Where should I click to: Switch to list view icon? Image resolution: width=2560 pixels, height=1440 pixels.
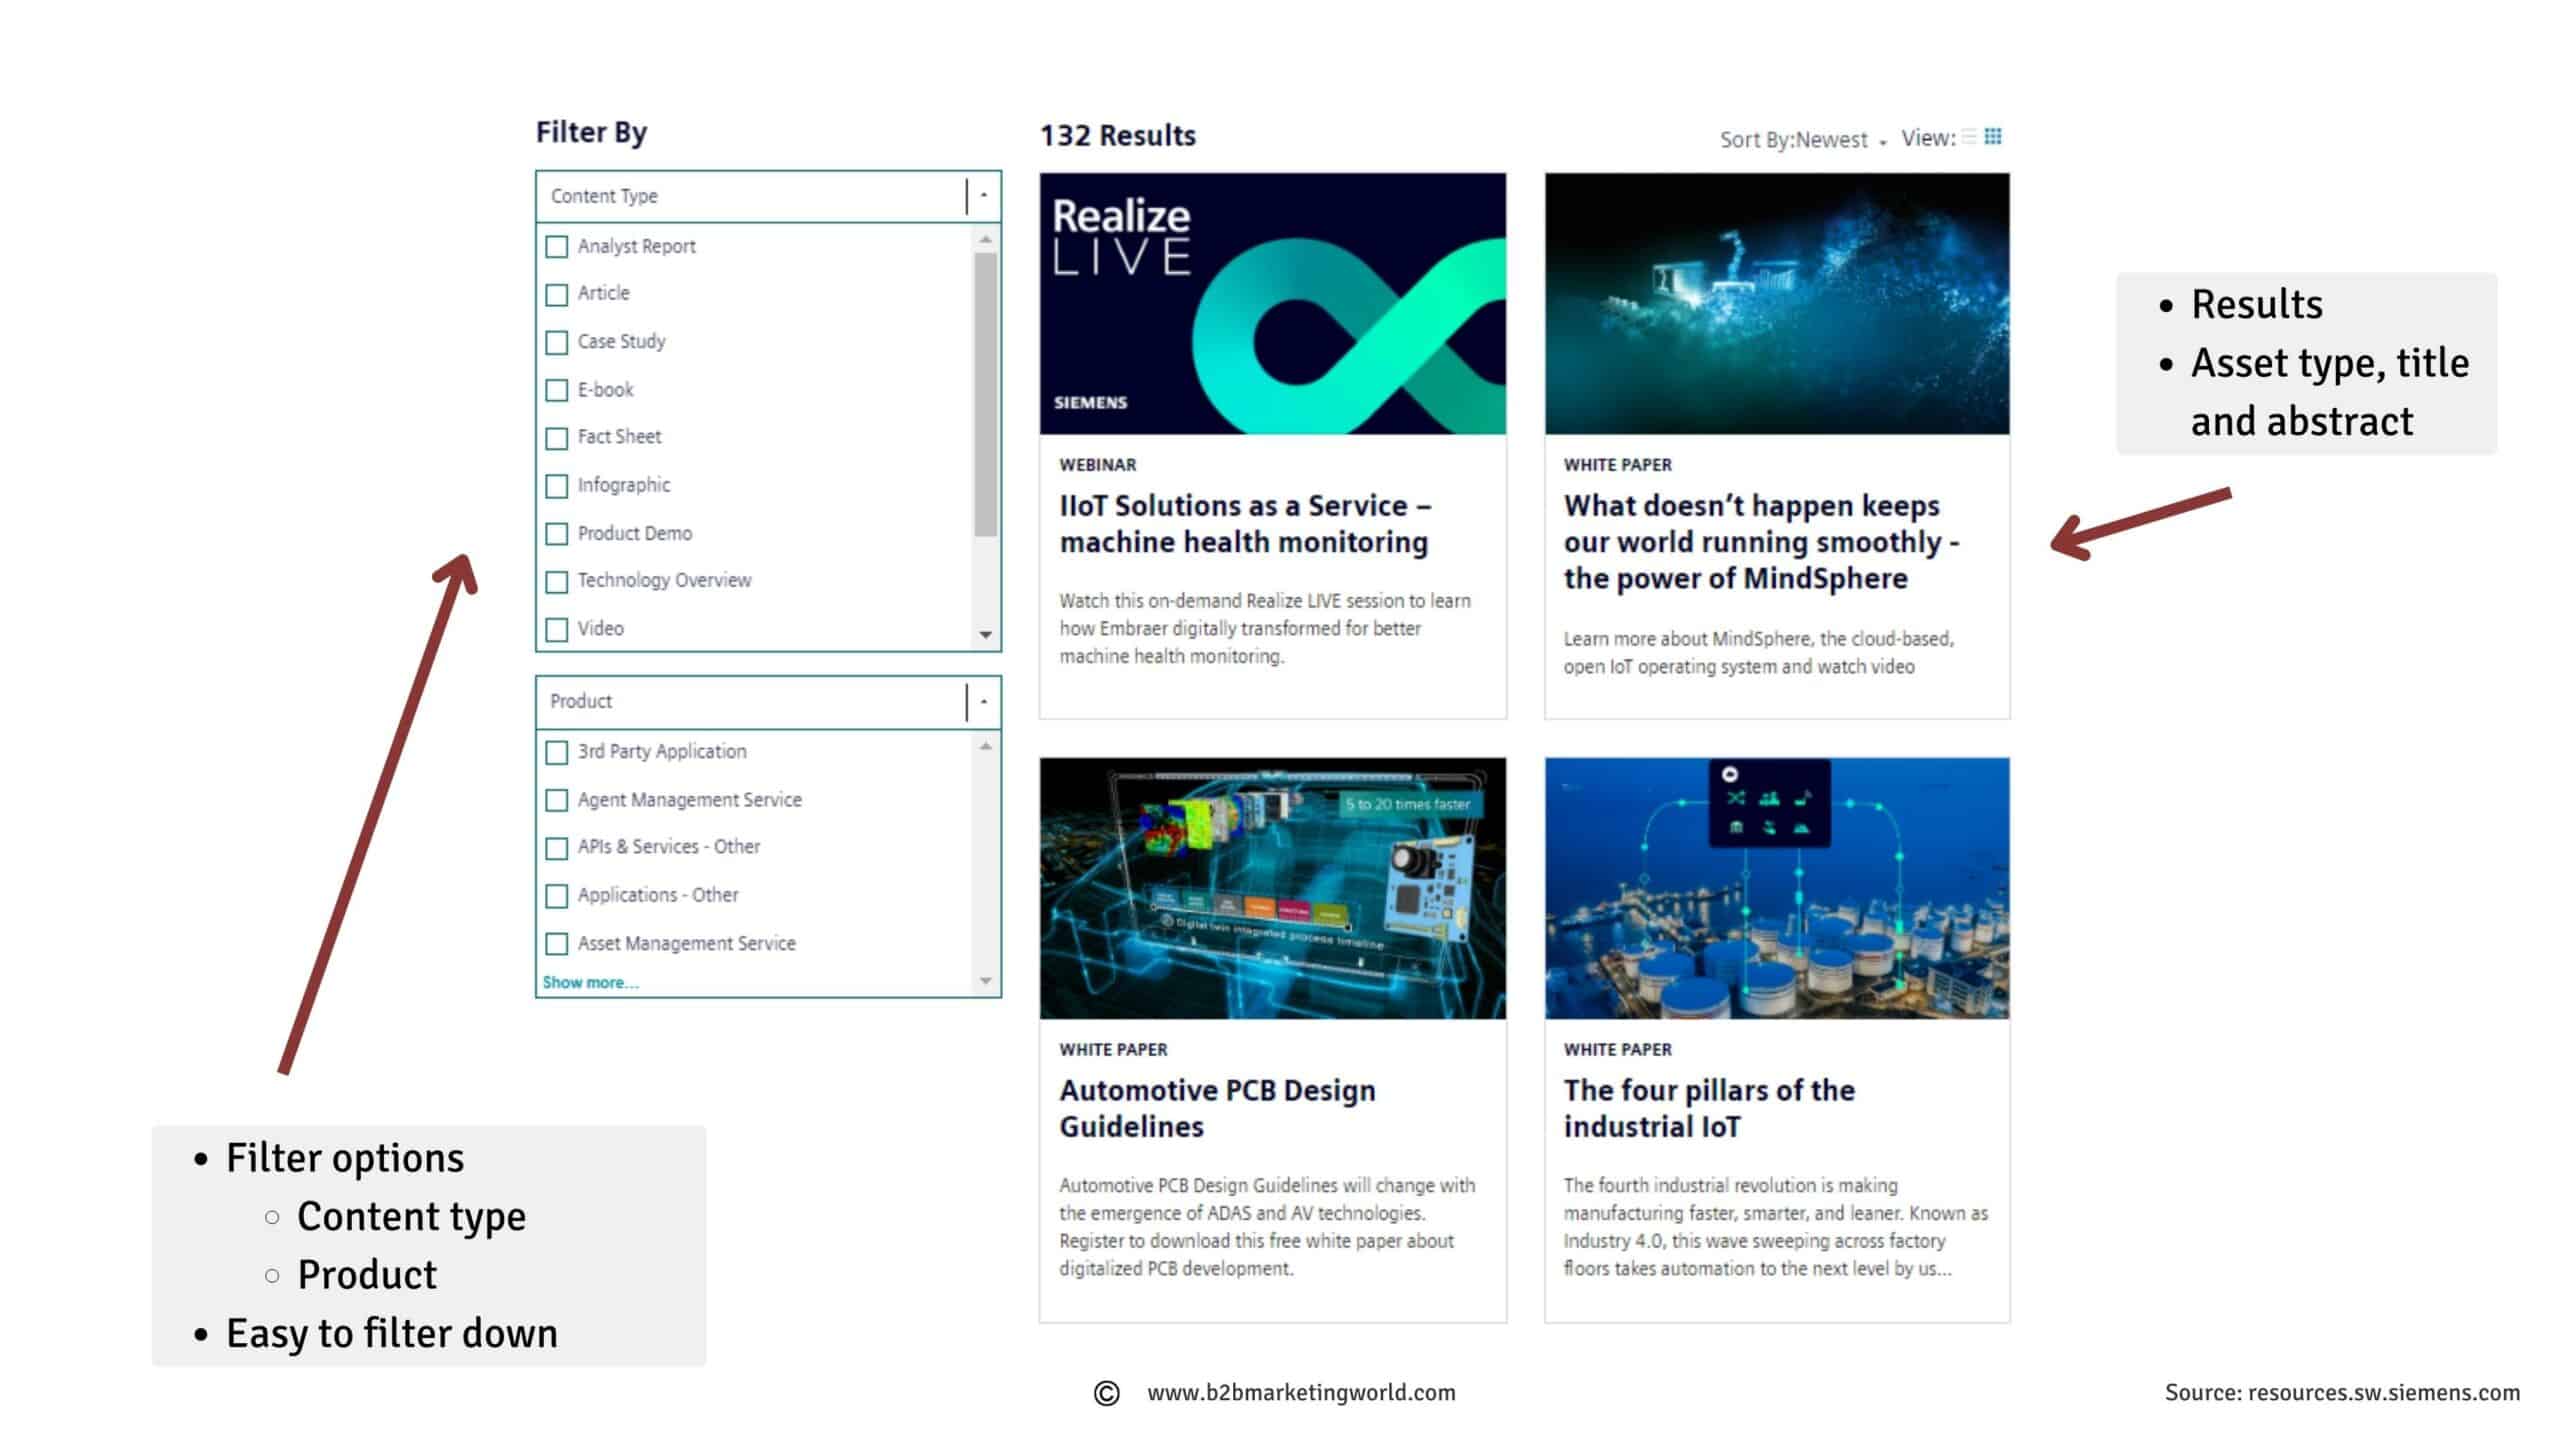coord(1969,137)
